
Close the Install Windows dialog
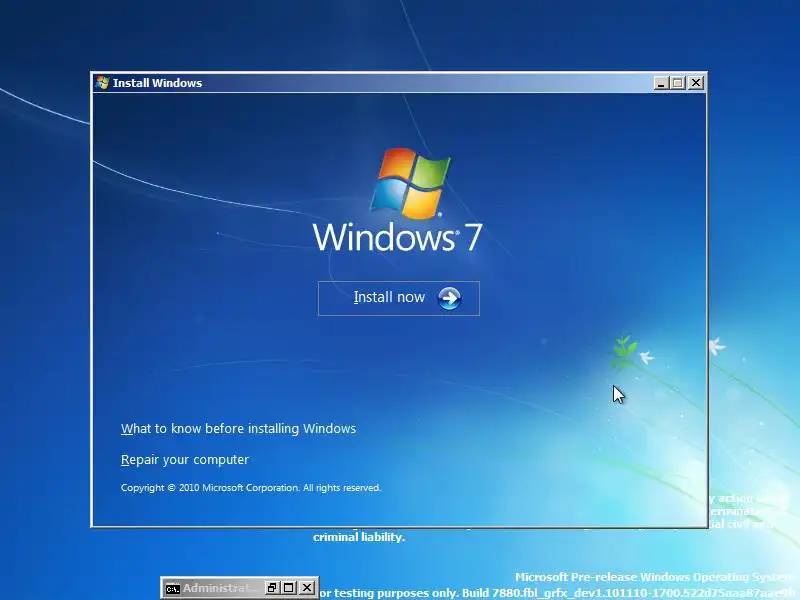tap(696, 83)
